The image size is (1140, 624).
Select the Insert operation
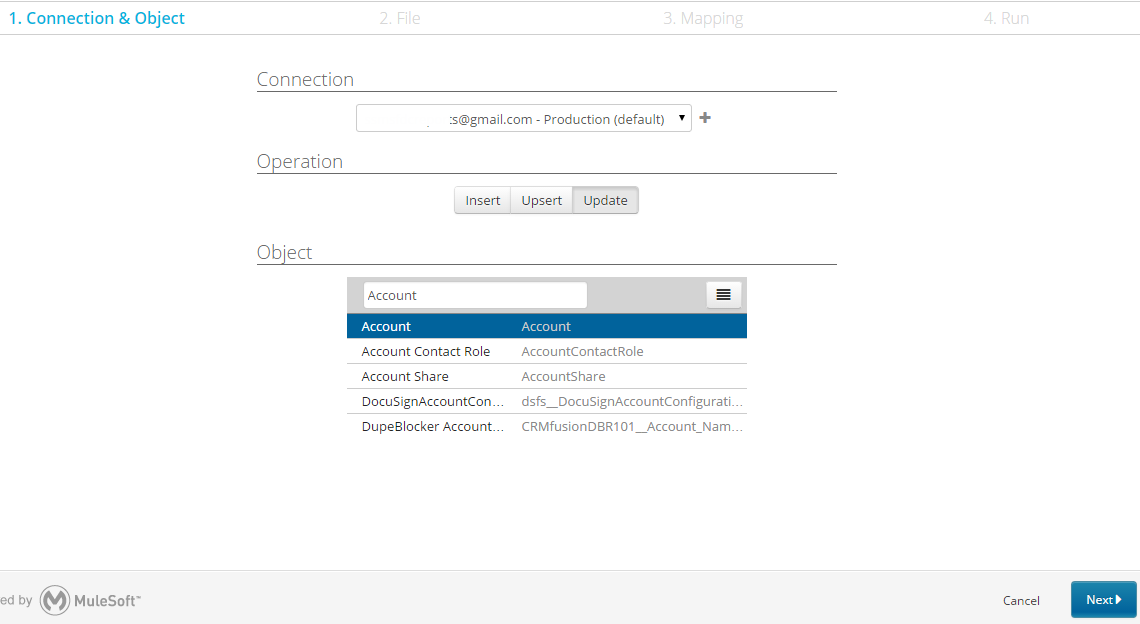pos(481,200)
